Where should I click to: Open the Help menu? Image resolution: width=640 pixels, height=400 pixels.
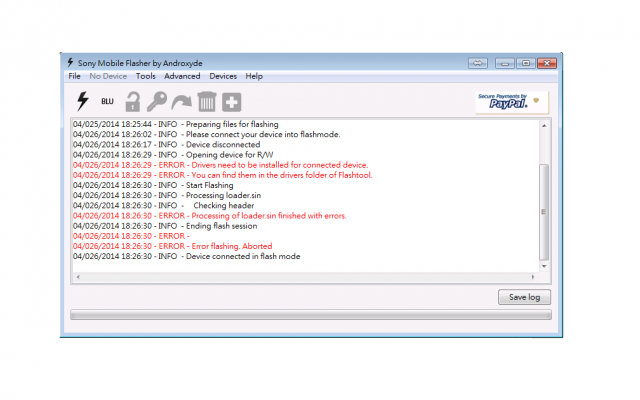click(254, 76)
